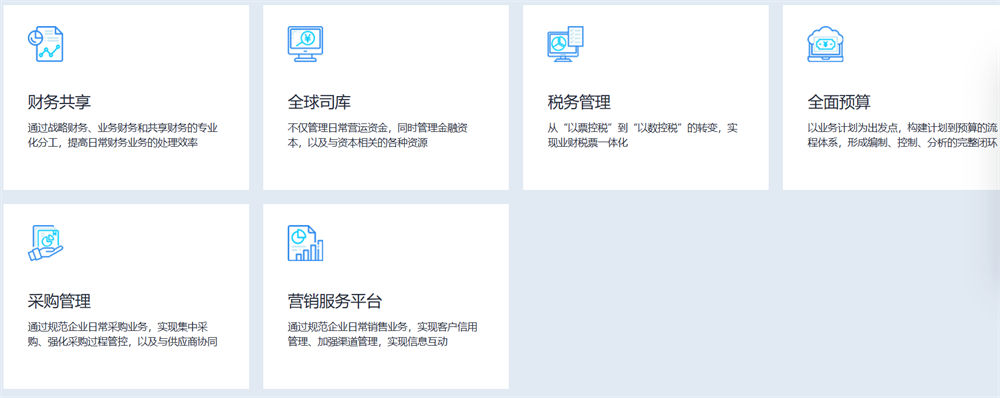Open the 财务共享 card title
The image size is (1000, 398).
point(59,102)
